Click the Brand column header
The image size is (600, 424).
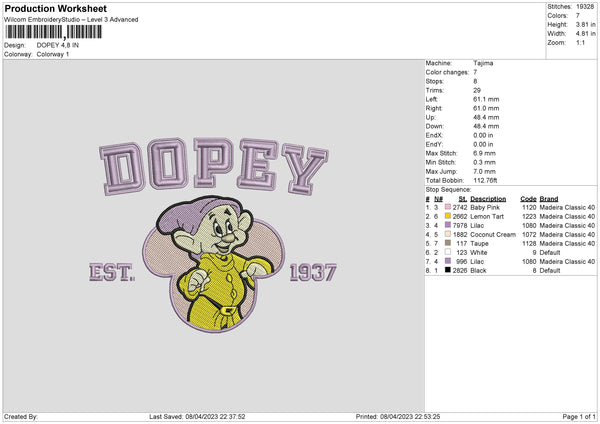(x=549, y=199)
